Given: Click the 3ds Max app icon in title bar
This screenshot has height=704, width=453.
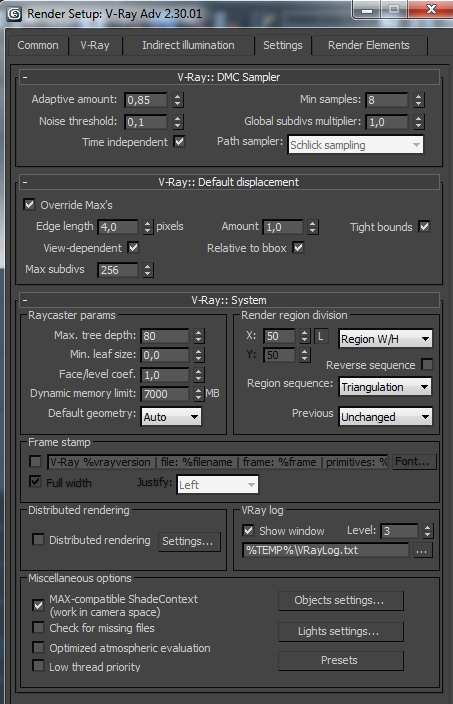Looking at the screenshot, I should tap(14, 14).
